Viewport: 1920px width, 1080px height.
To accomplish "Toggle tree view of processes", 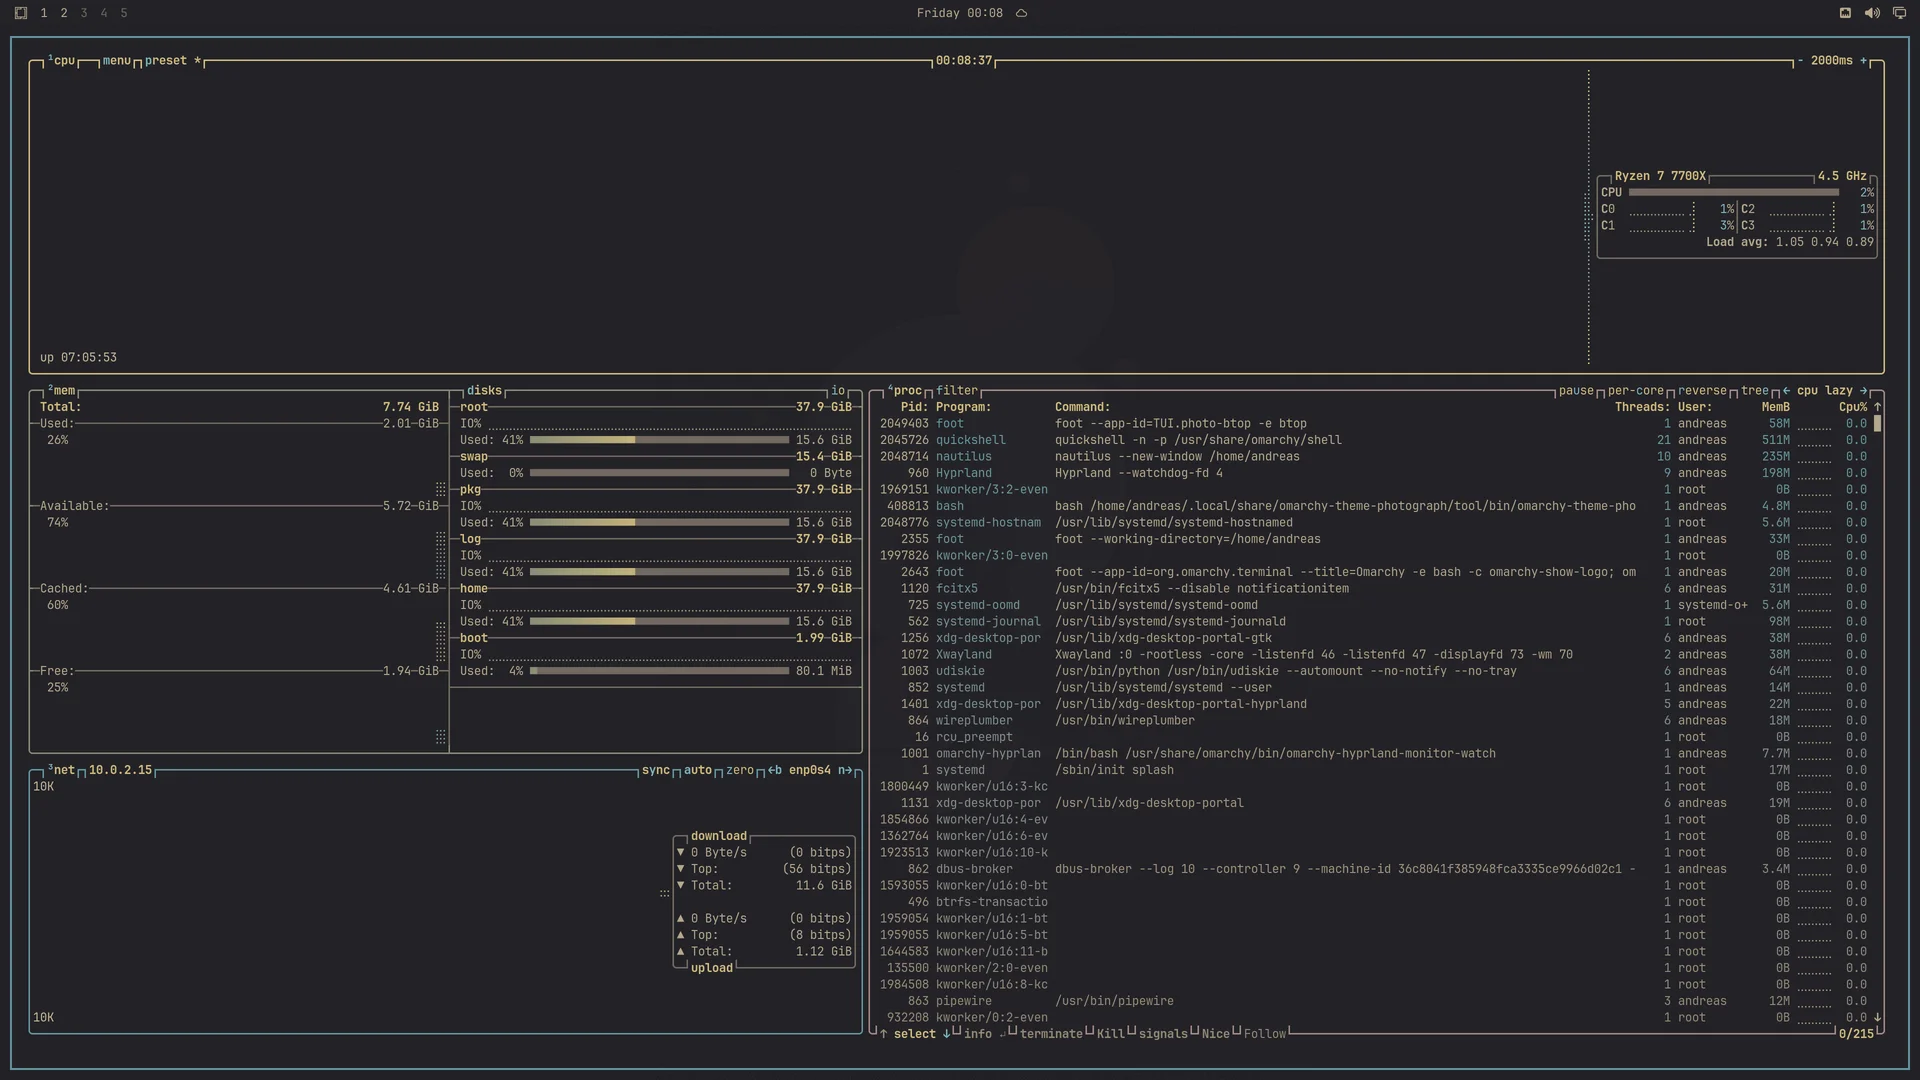I will [1755, 391].
